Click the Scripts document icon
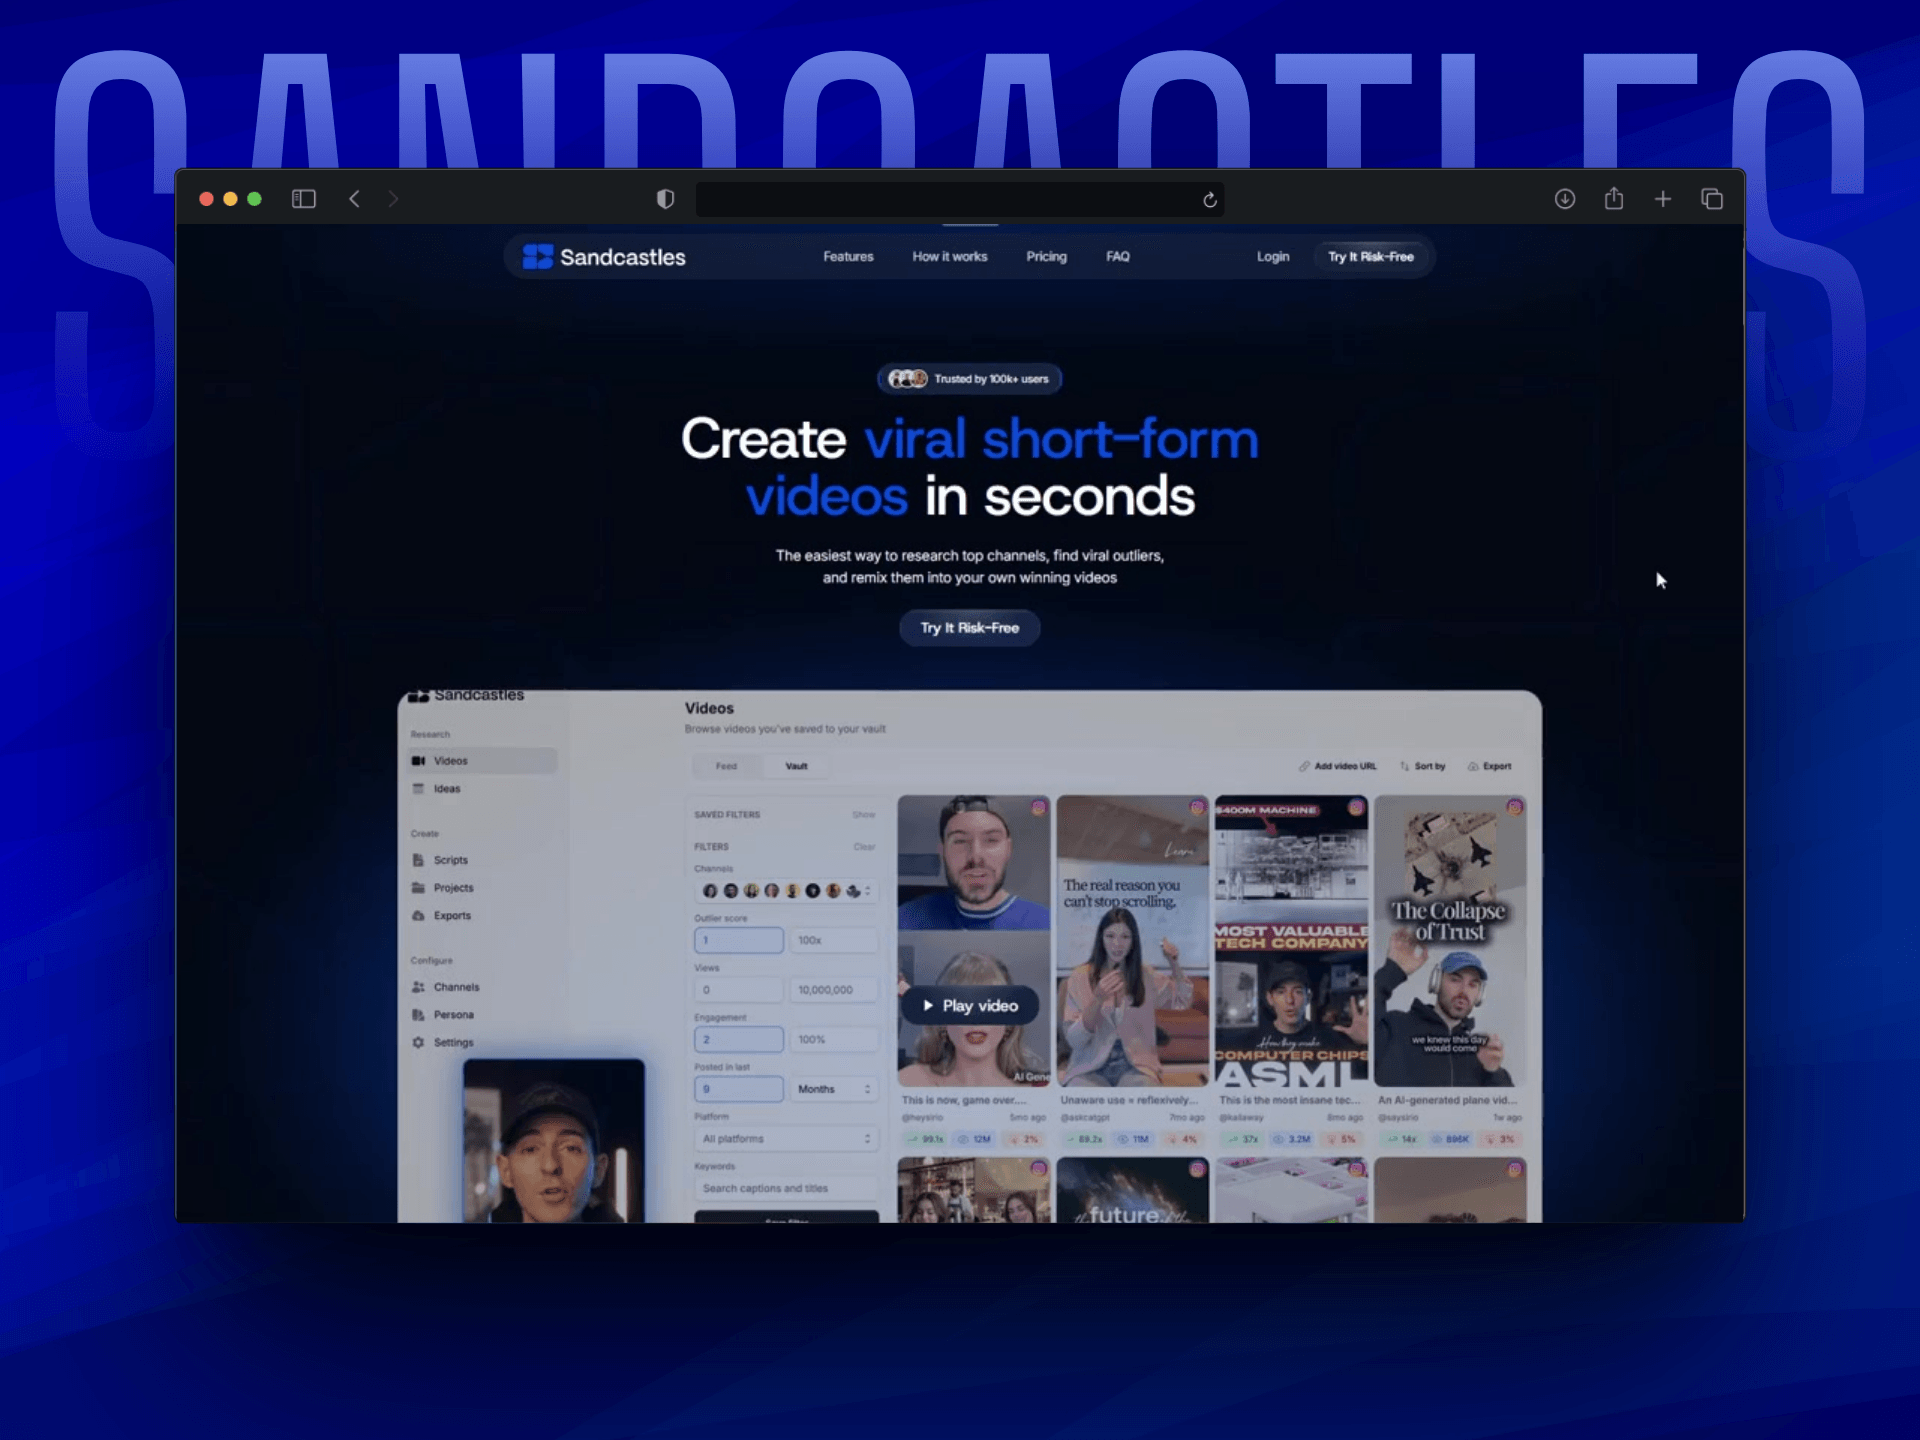 pyautogui.click(x=418, y=860)
